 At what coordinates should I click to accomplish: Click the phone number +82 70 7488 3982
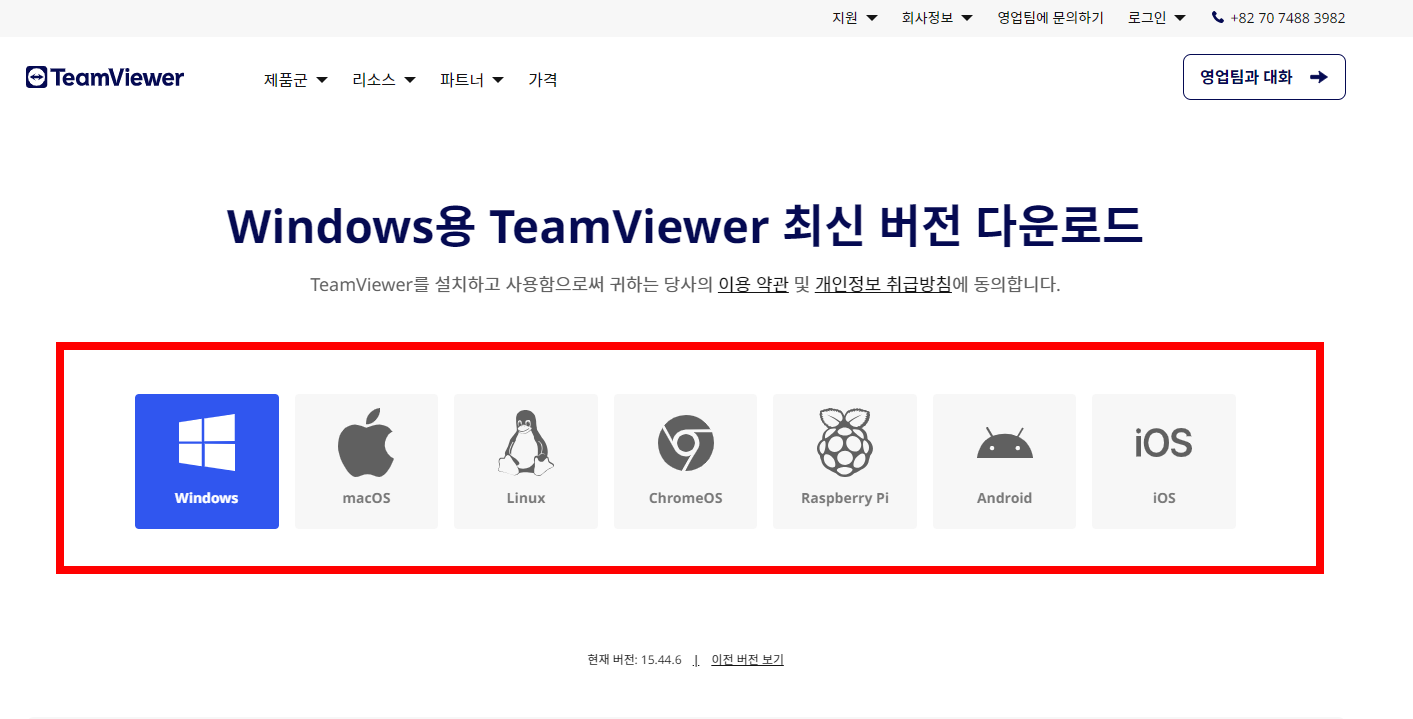click(1278, 18)
